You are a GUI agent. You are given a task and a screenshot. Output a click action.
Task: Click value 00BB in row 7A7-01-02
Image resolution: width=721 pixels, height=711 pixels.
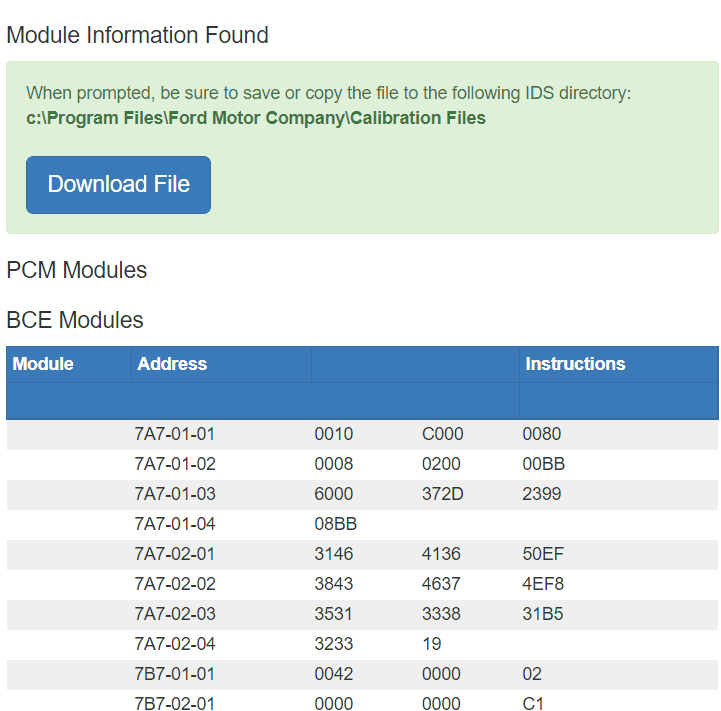click(544, 464)
